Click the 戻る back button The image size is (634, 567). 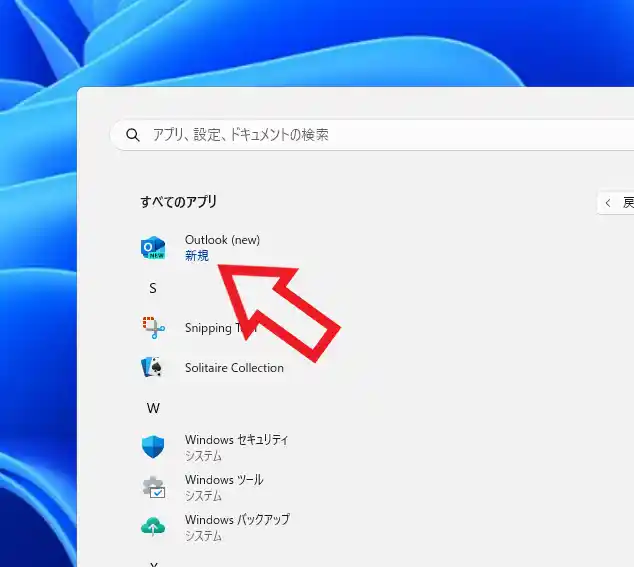click(616, 203)
